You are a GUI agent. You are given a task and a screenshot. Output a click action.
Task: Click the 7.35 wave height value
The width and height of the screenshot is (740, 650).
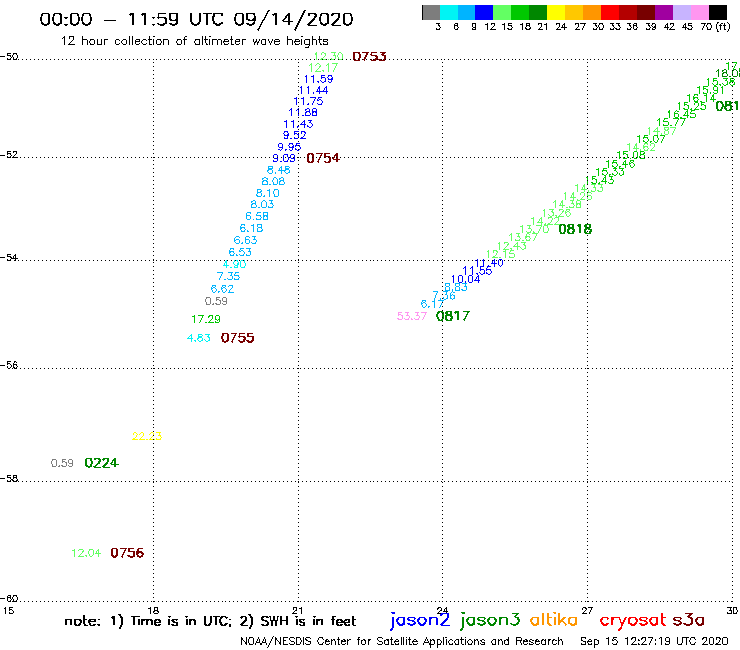pos(228,276)
